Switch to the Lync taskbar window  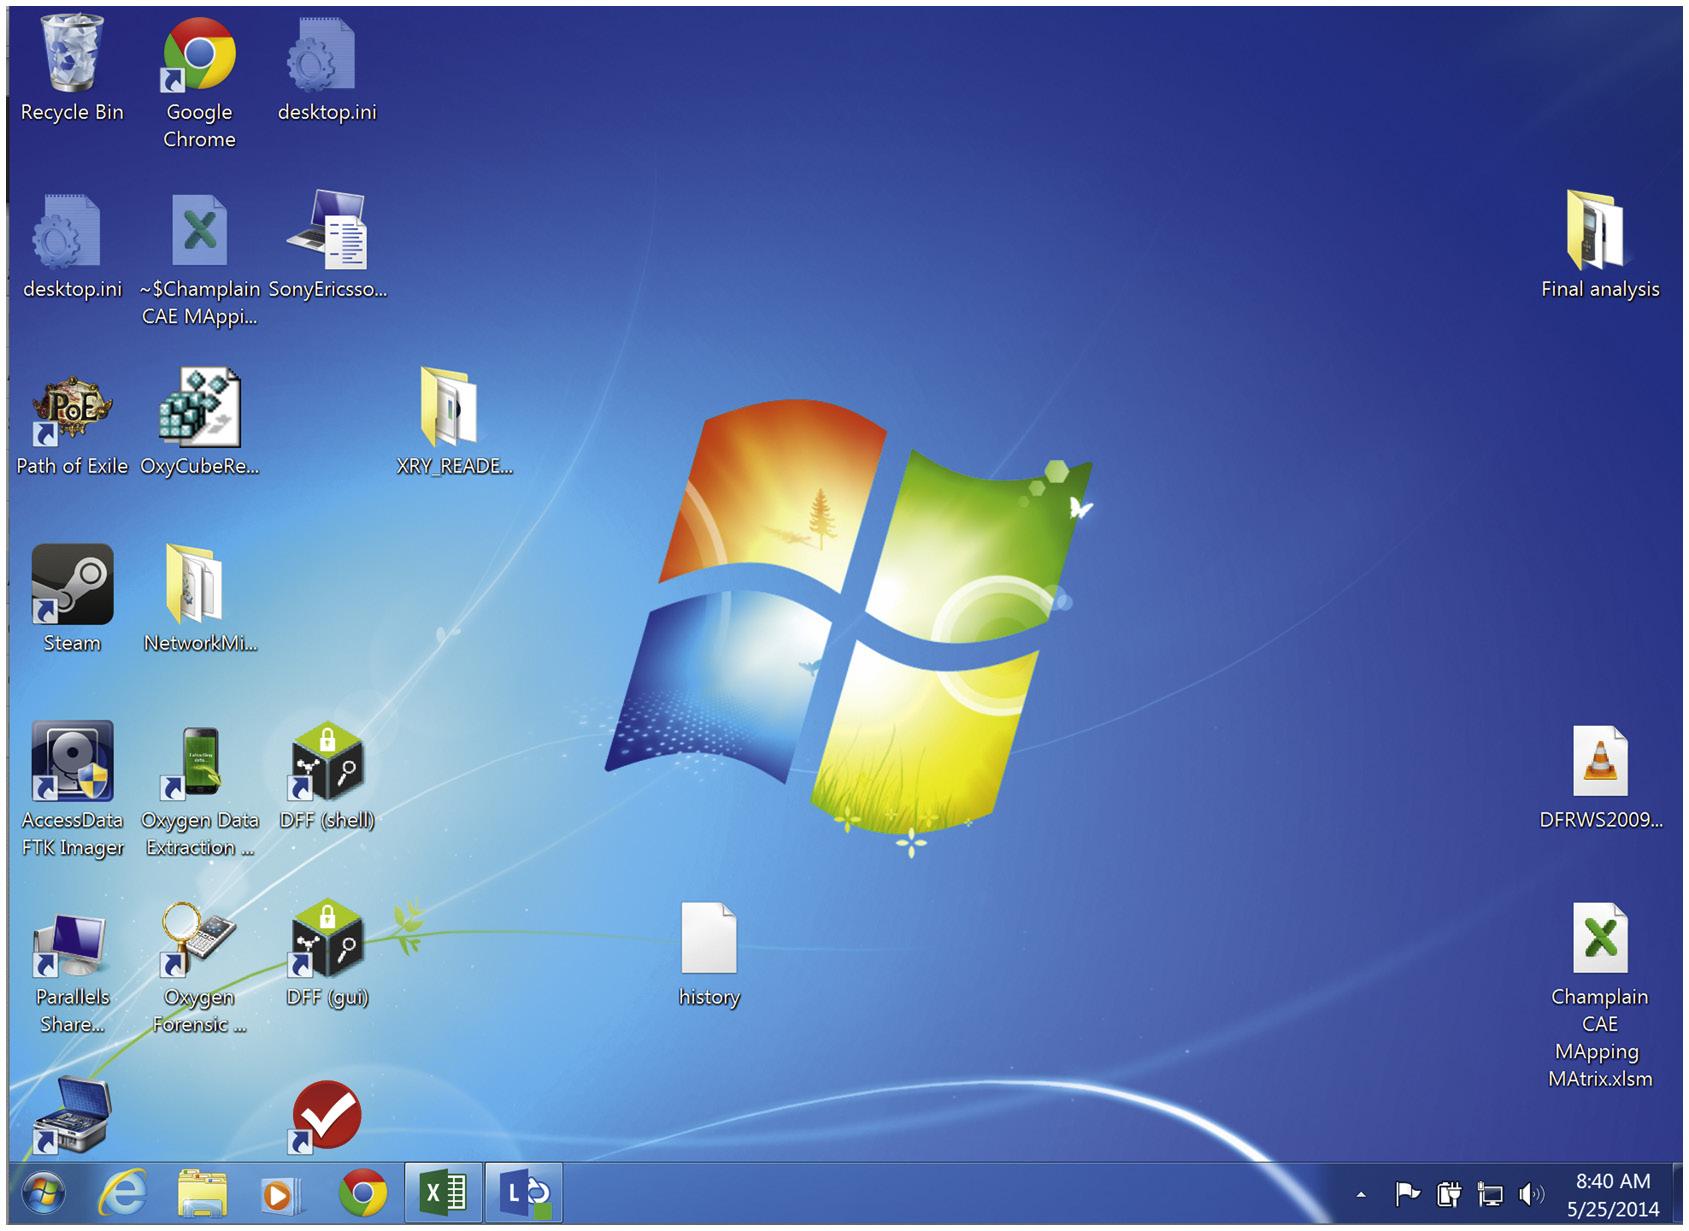coord(524,1193)
